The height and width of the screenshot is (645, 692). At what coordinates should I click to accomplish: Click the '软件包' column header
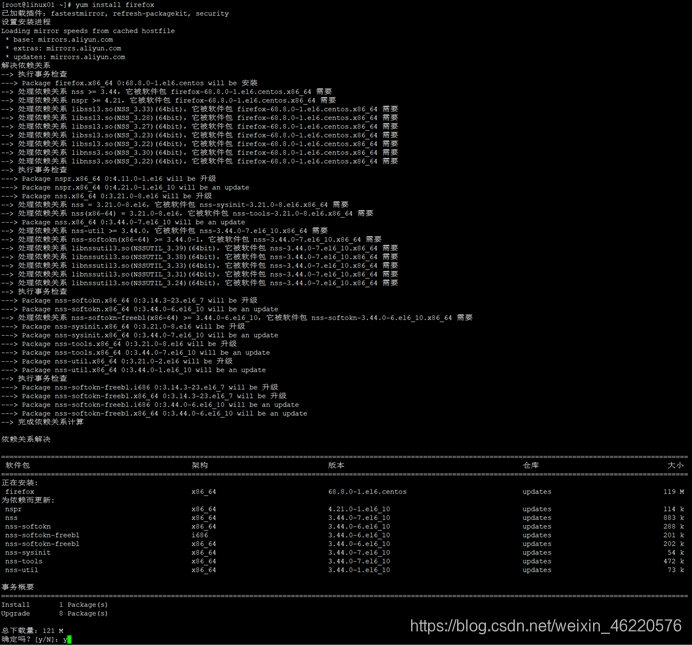tap(18, 465)
